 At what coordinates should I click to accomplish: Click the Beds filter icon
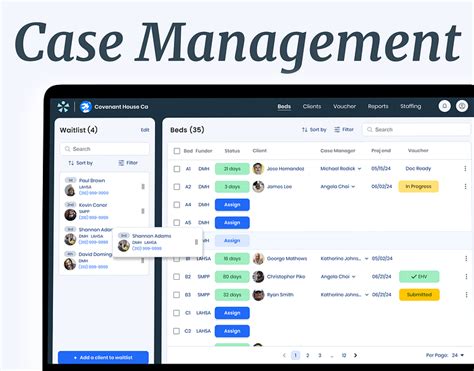(x=337, y=130)
